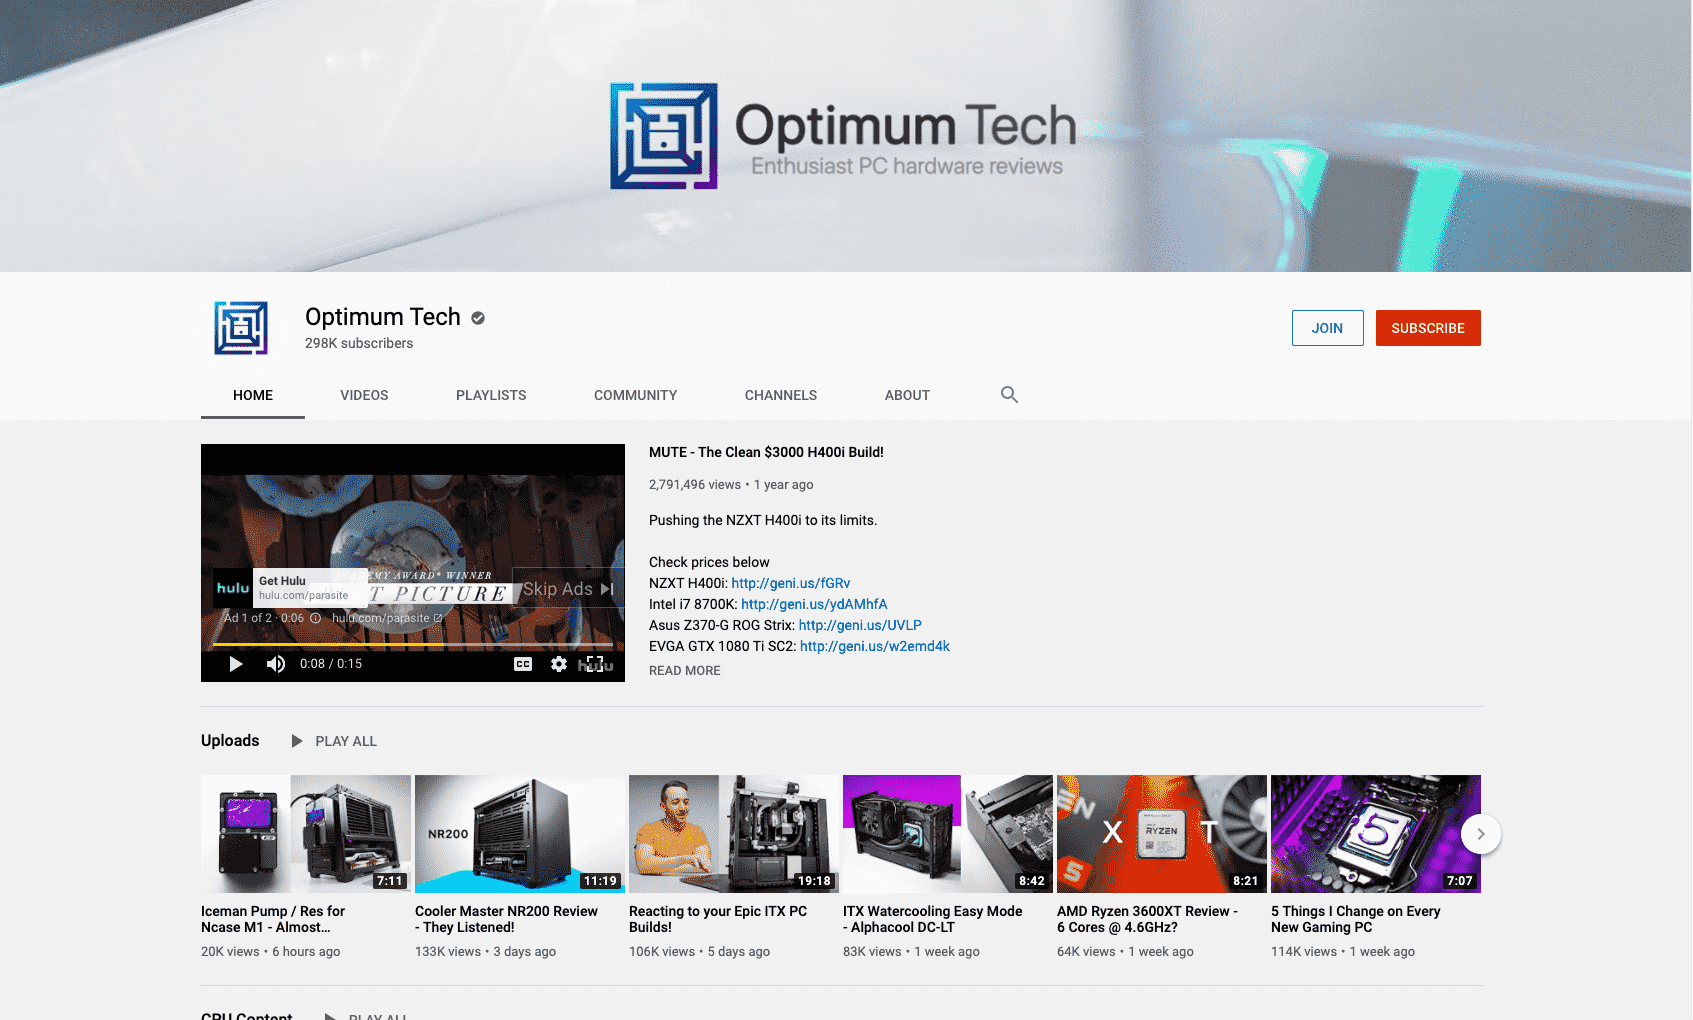Click the Uploads PLAY ALL play triangle icon
The image size is (1693, 1020).
coord(297,741)
